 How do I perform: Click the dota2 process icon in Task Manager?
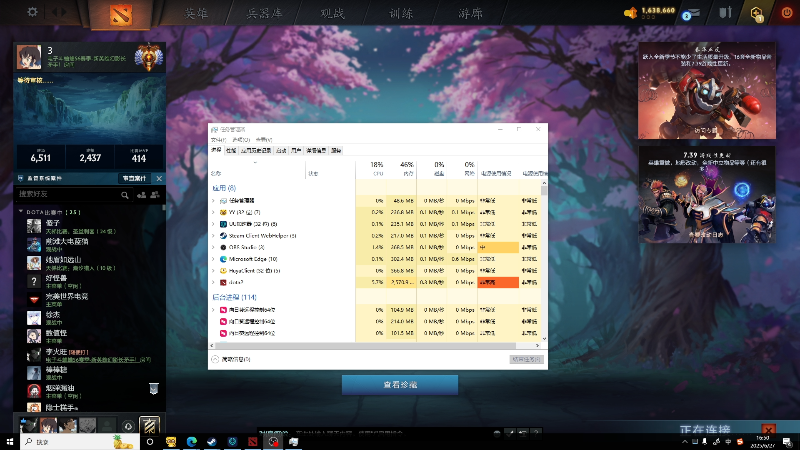pyautogui.click(x=223, y=282)
